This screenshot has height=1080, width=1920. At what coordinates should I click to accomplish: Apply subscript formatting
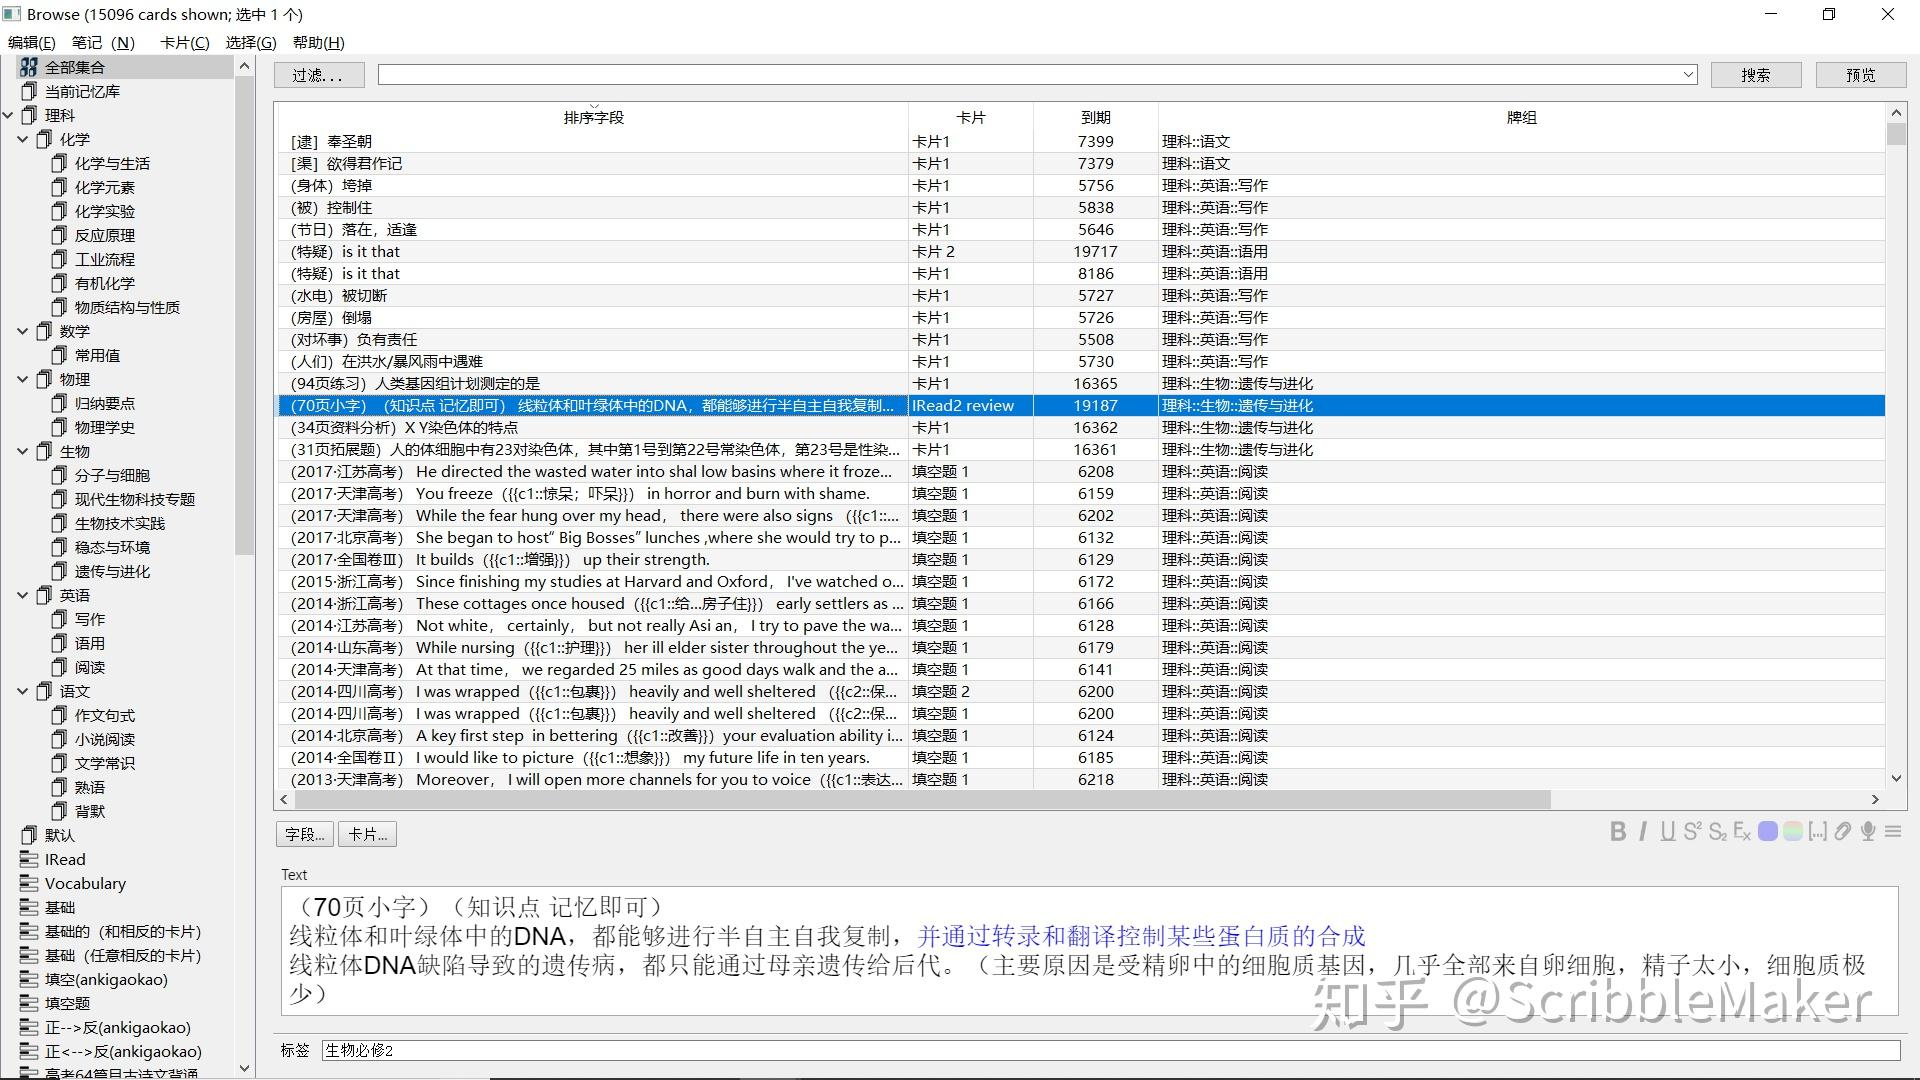click(1717, 832)
